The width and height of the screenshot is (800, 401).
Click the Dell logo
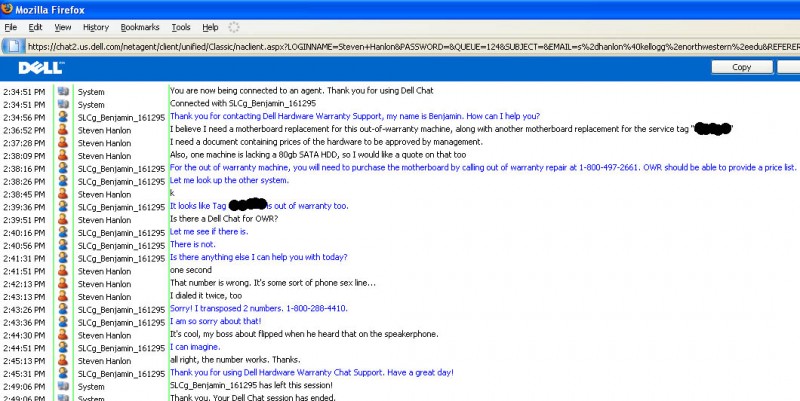pyautogui.click(x=41, y=67)
